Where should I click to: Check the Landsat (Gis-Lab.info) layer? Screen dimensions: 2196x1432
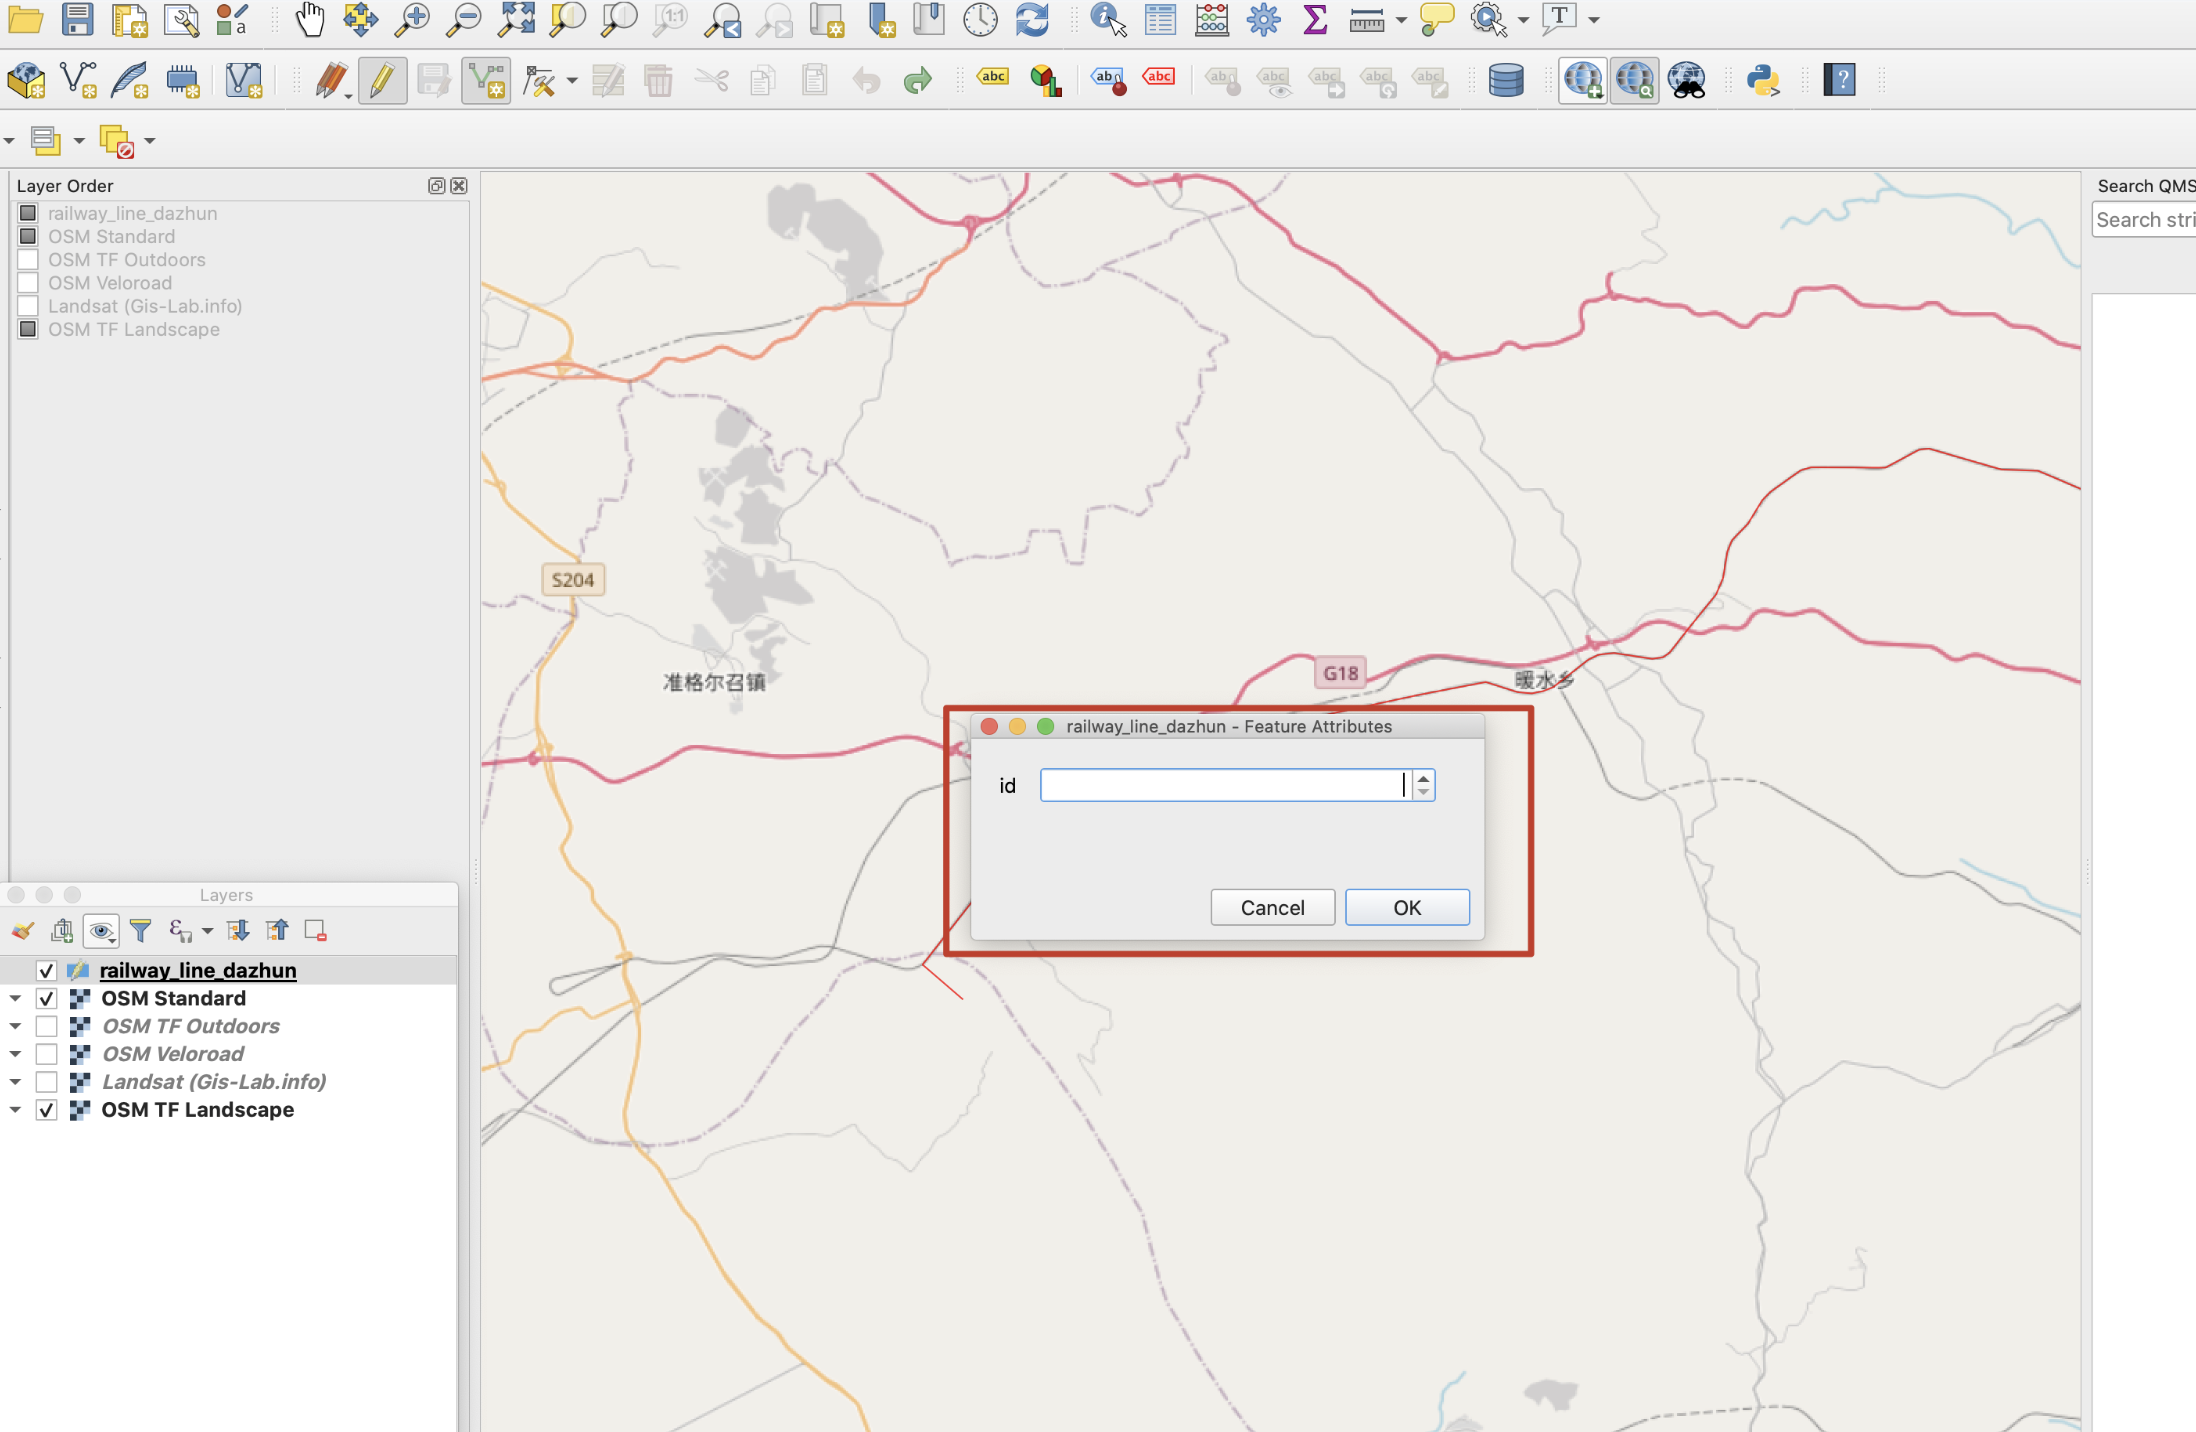click(47, 1081)
